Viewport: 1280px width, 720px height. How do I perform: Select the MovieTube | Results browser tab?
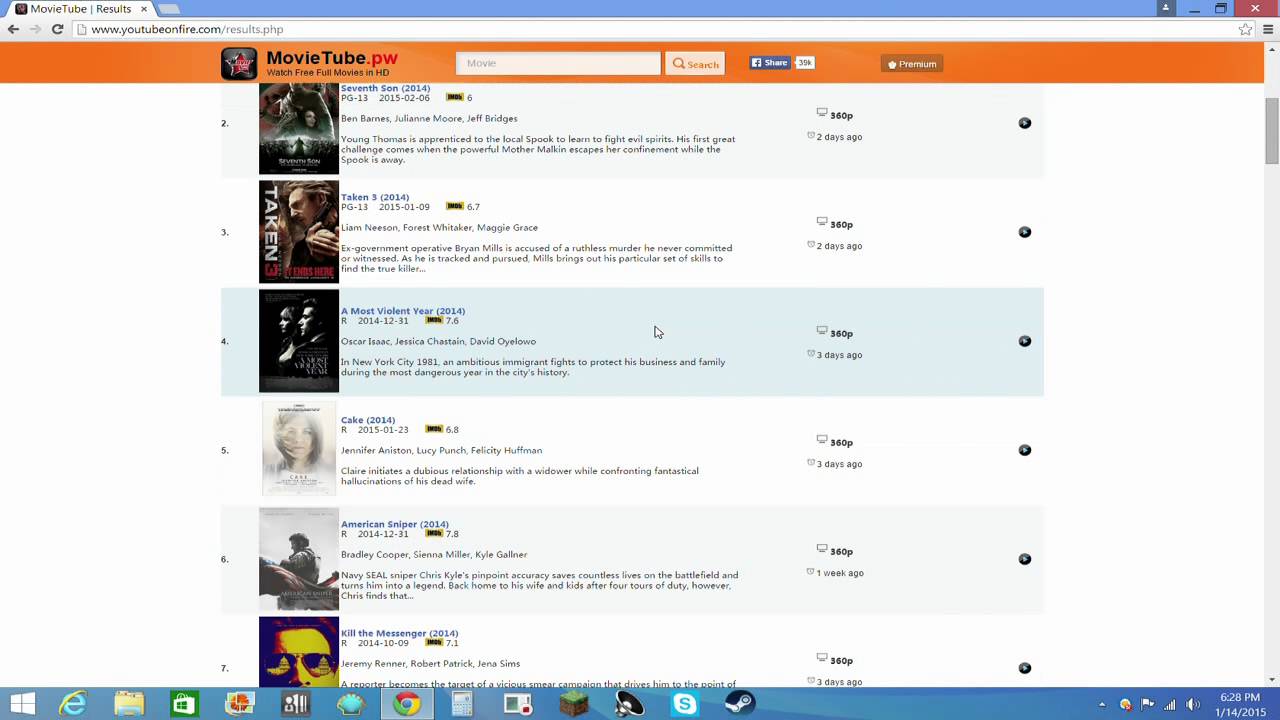[x=80, y=9]
